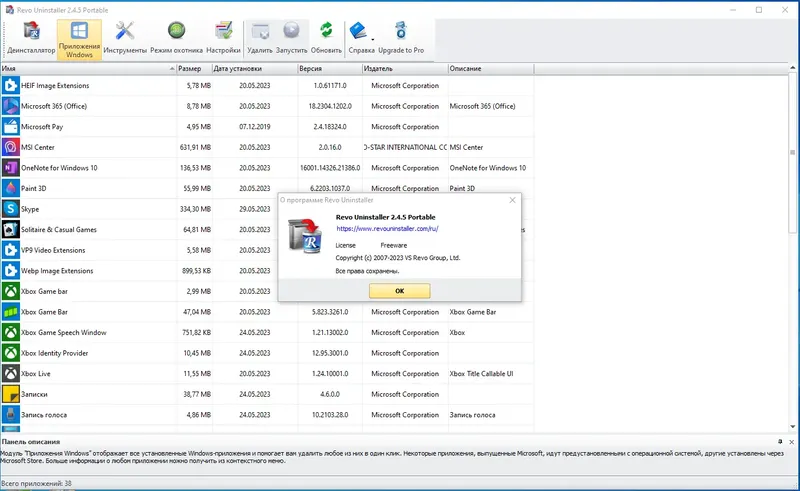
Task: Select Skype app icon
Action: (11, 209)
